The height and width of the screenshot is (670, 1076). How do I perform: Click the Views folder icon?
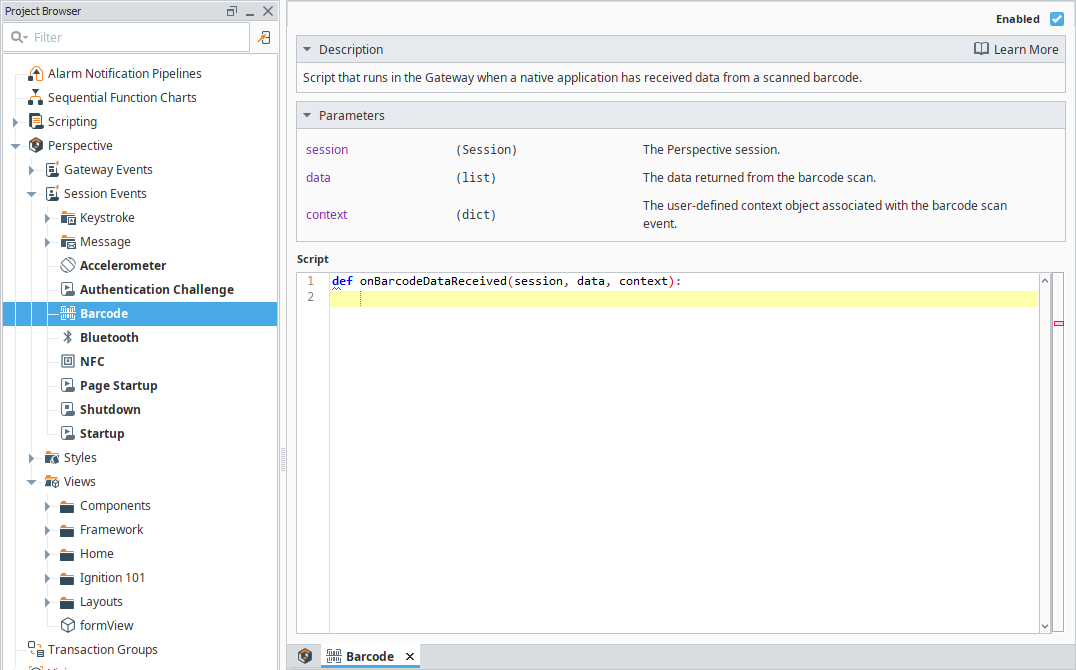click(52, 482)
